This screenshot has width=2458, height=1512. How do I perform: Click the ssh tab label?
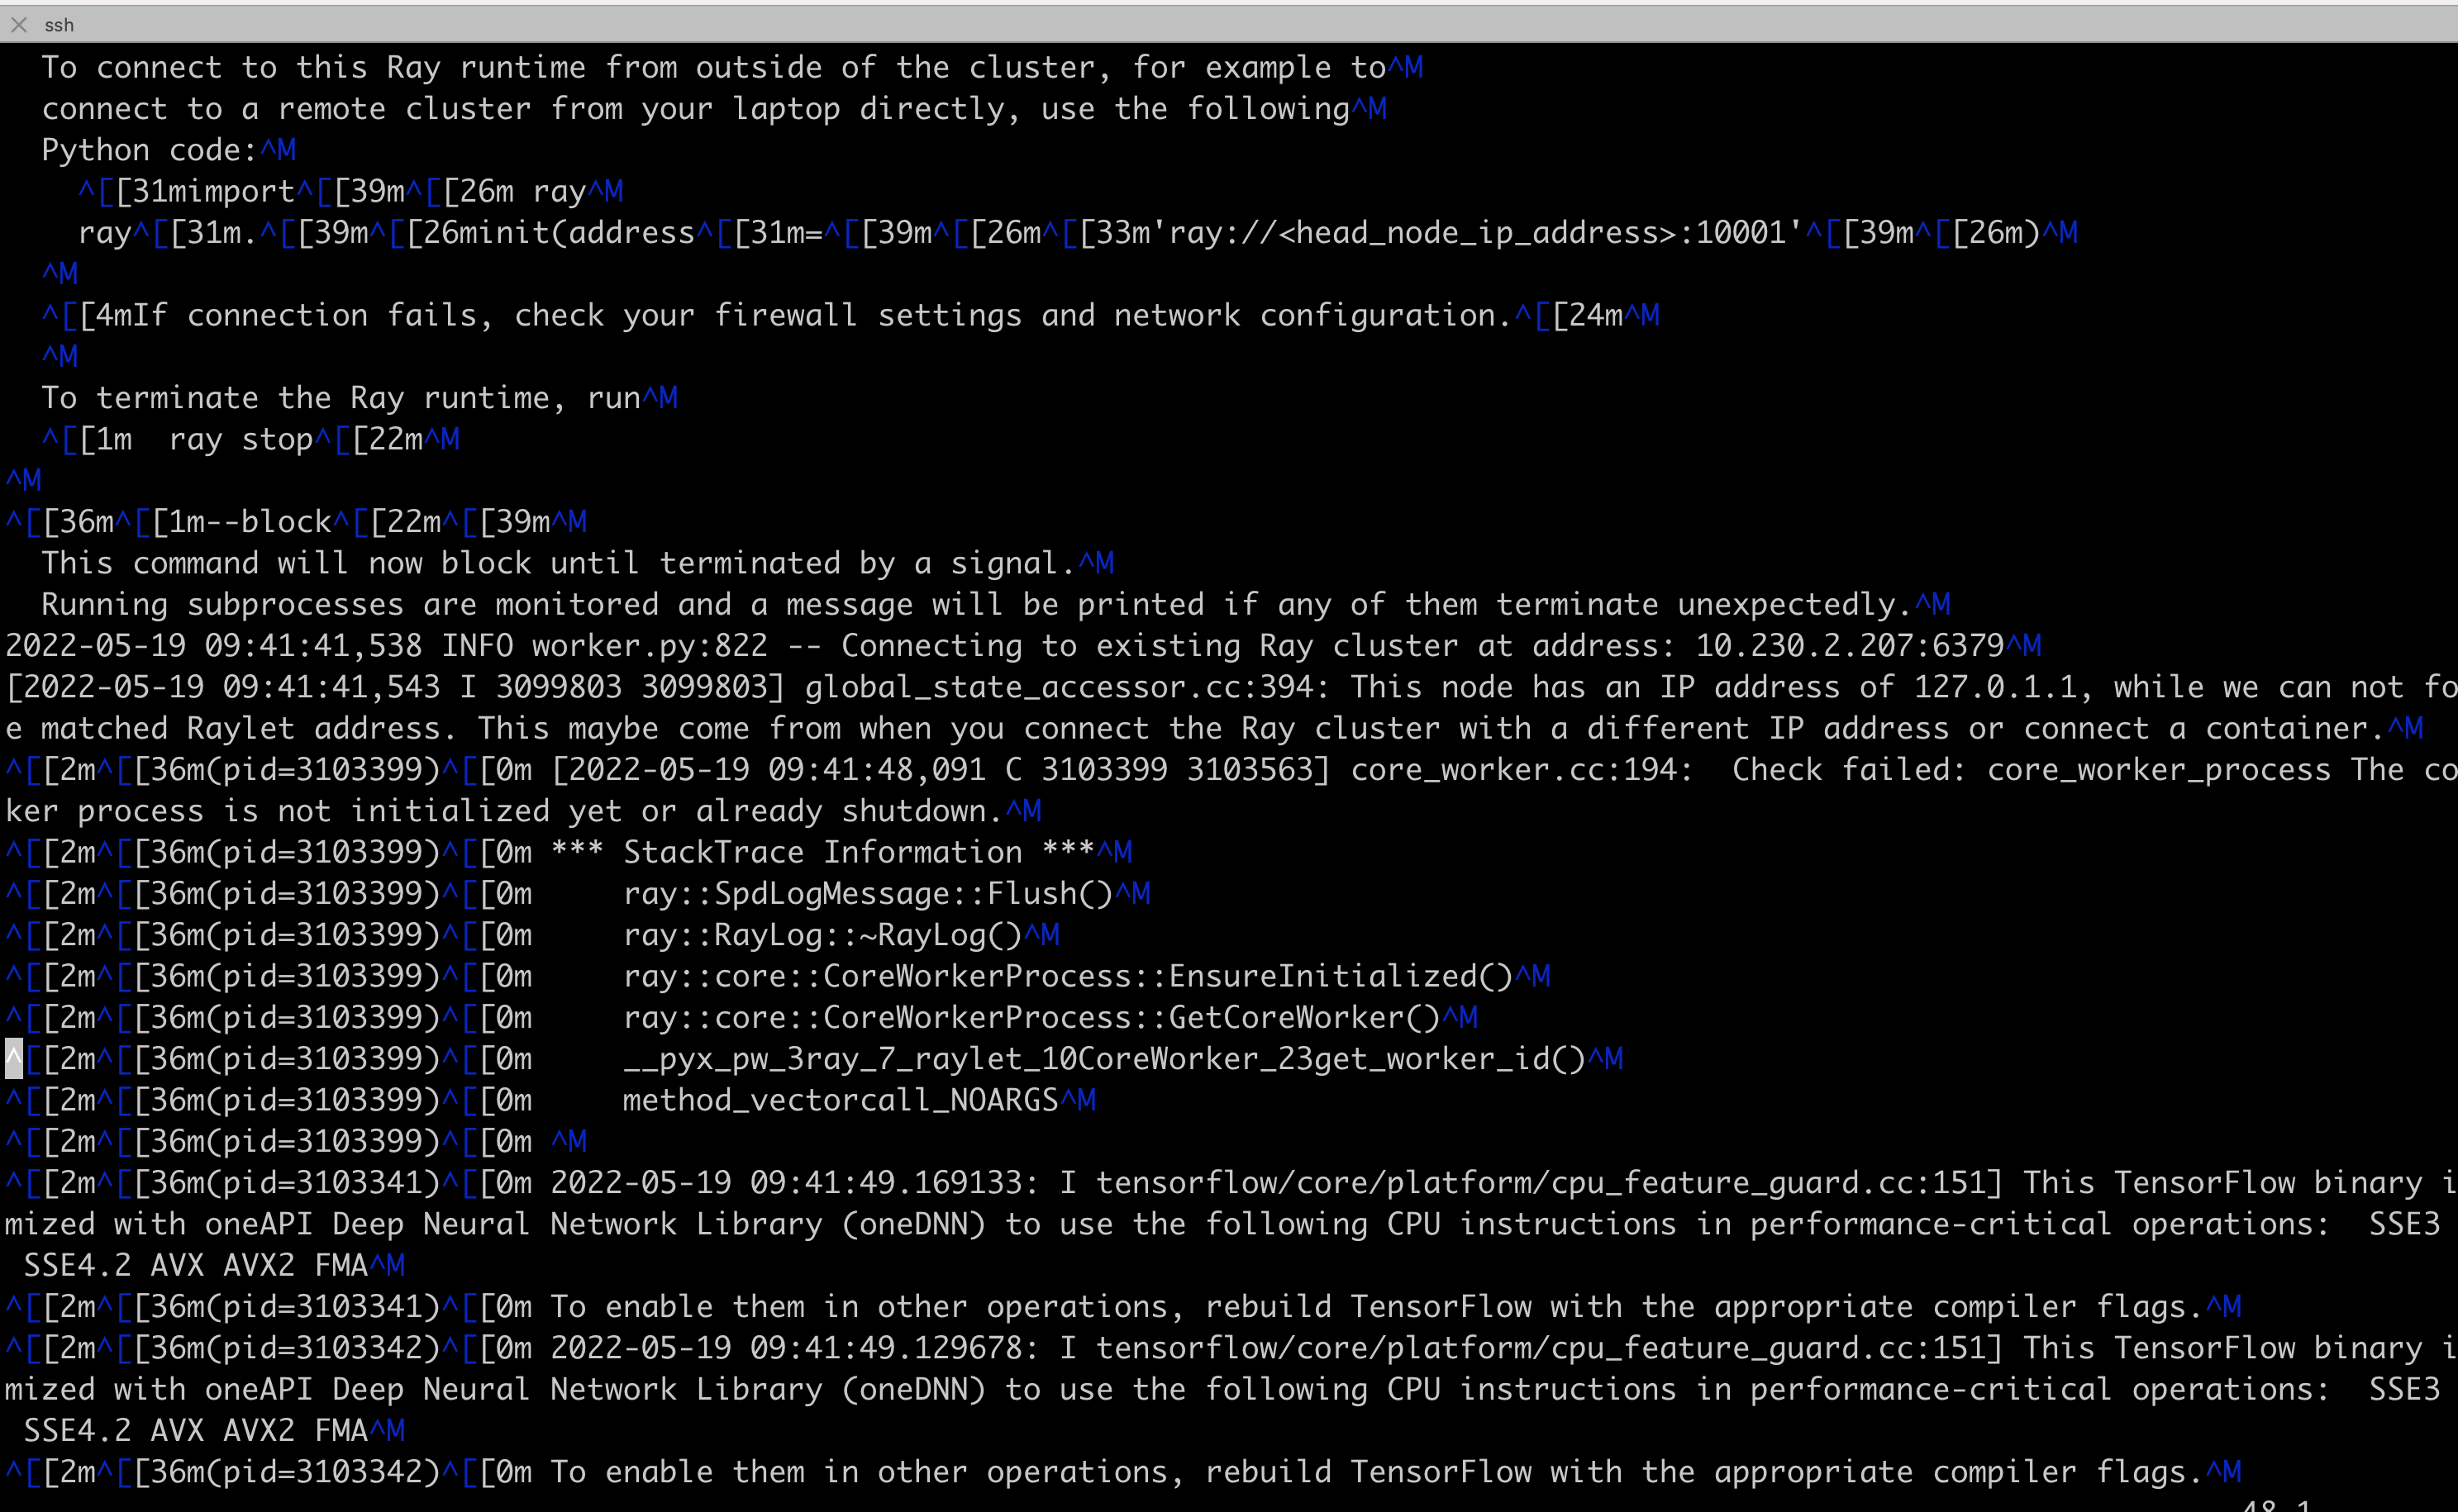point(59,25)
